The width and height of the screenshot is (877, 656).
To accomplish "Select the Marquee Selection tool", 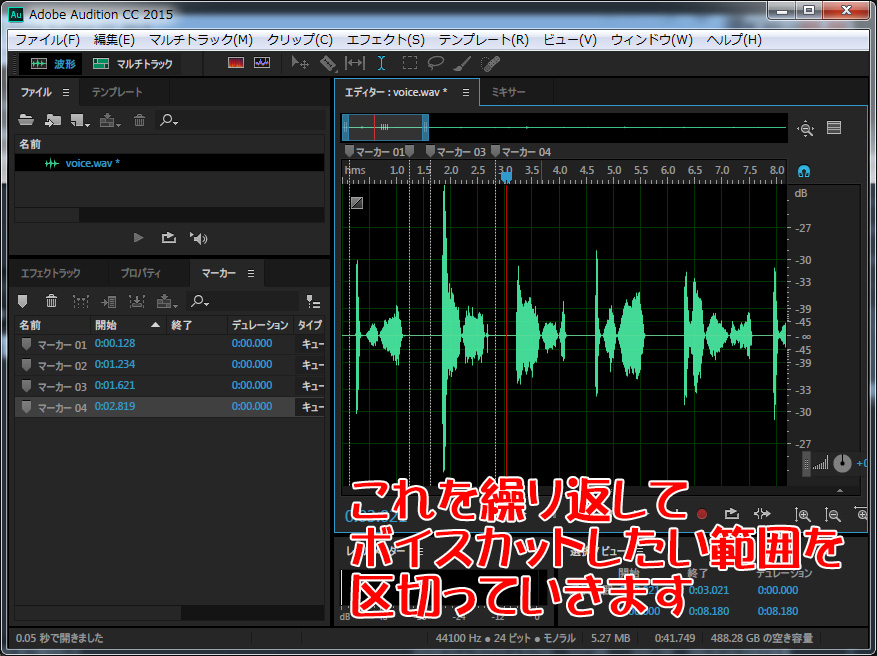I will pyautogui.click(x=409, y=63).
